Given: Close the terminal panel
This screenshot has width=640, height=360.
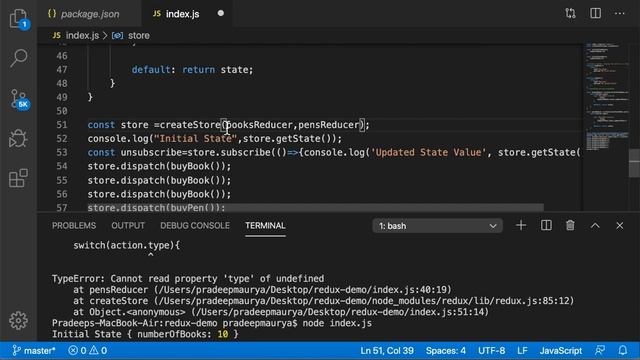Looking at the screenshot, I should click(620, 225).
